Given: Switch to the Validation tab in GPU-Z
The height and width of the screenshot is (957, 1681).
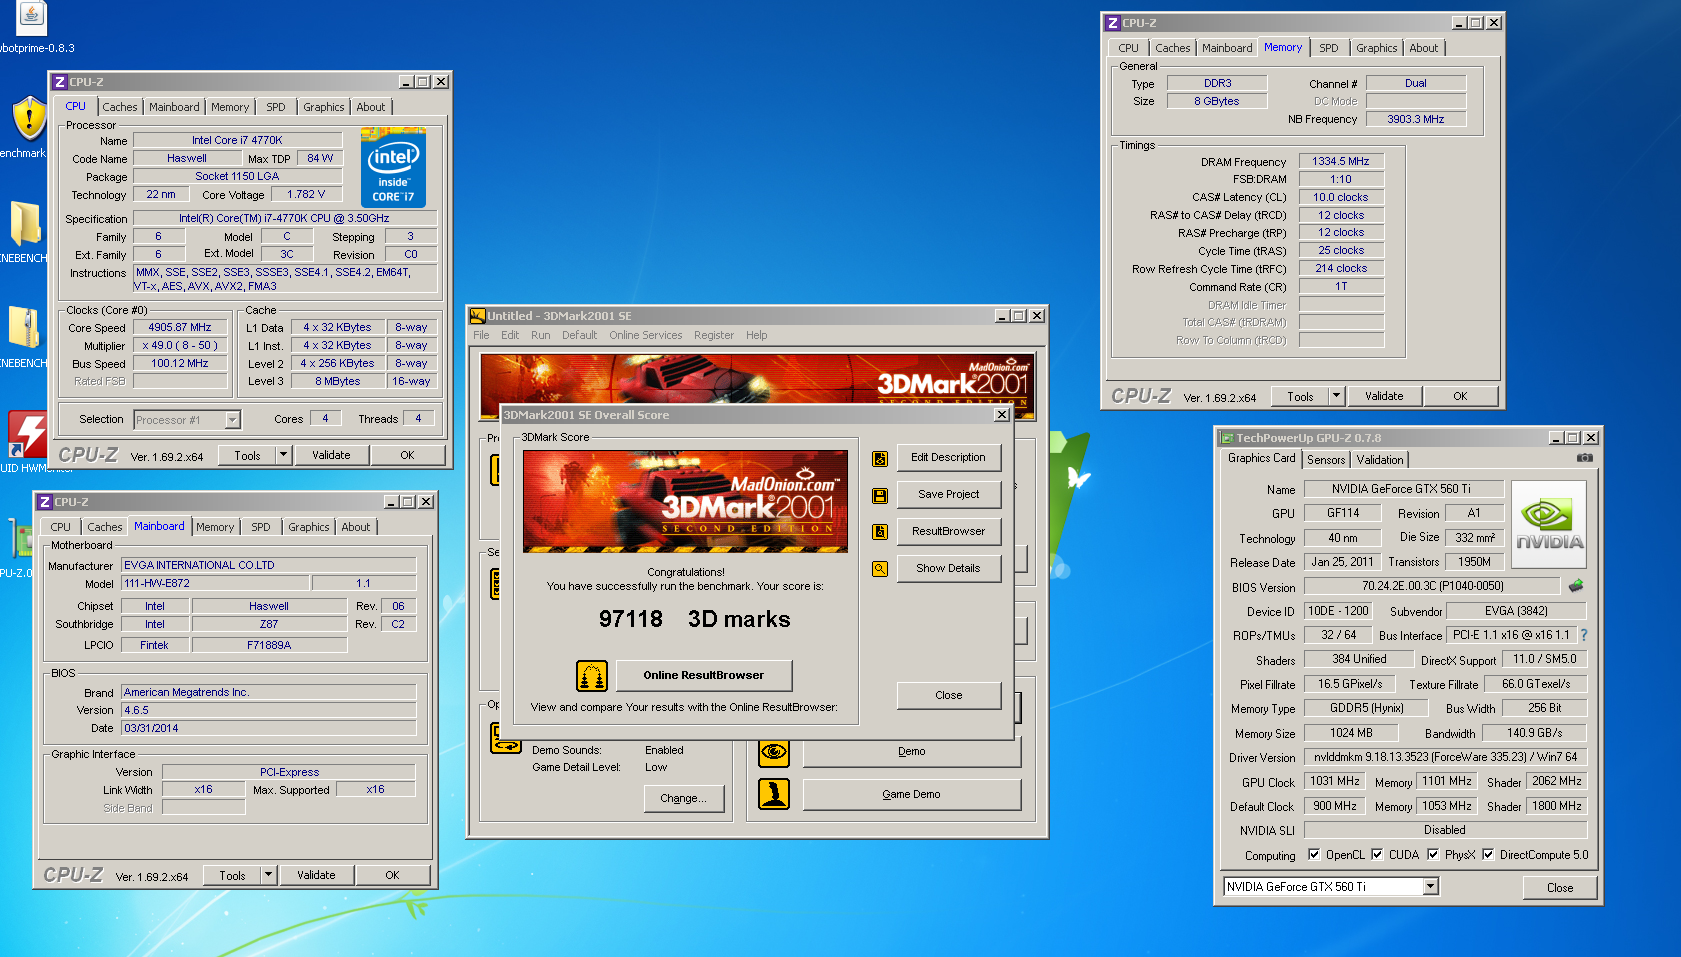Looking at the screenshot, I should (1380, 460).
